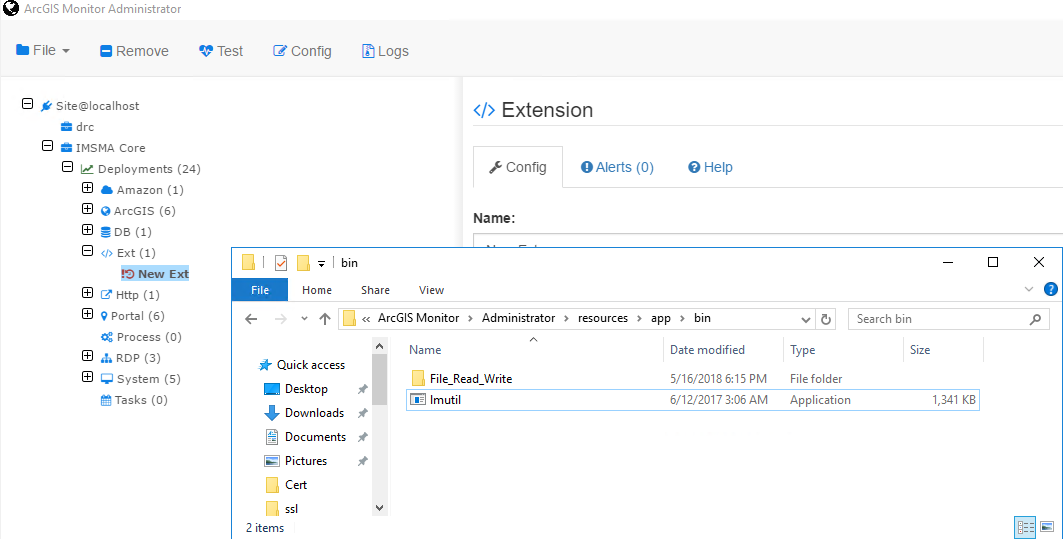The width and height of the screenshot is (1063, 539).
Task: Switch to details view layout icon
Action: click(x=1026, y=527)
